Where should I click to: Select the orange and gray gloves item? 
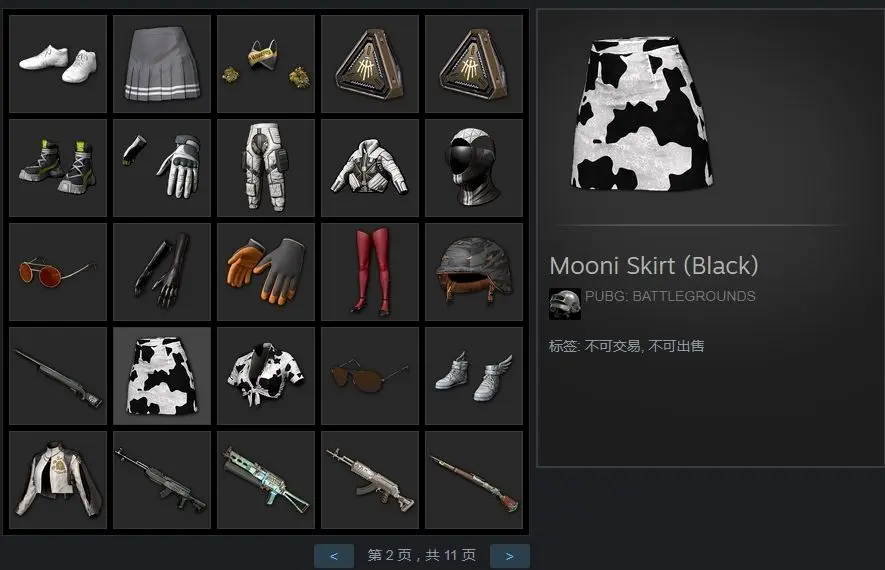[x=266, y=272]
